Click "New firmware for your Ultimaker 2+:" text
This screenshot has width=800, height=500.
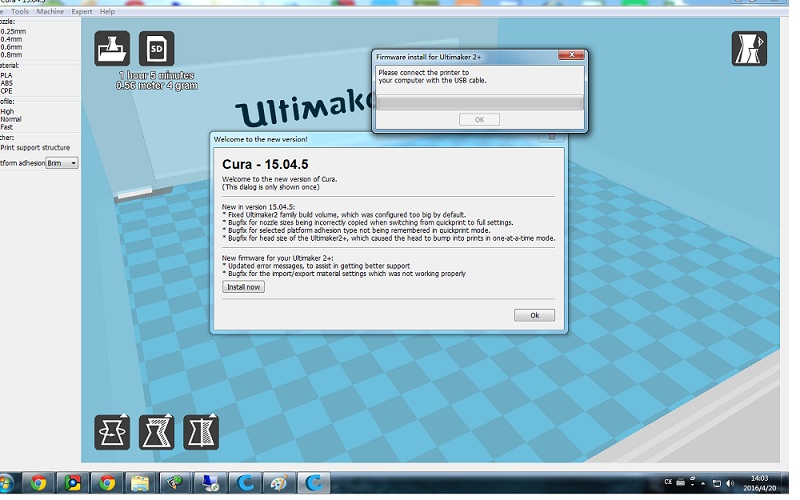(x=278, y=258)
